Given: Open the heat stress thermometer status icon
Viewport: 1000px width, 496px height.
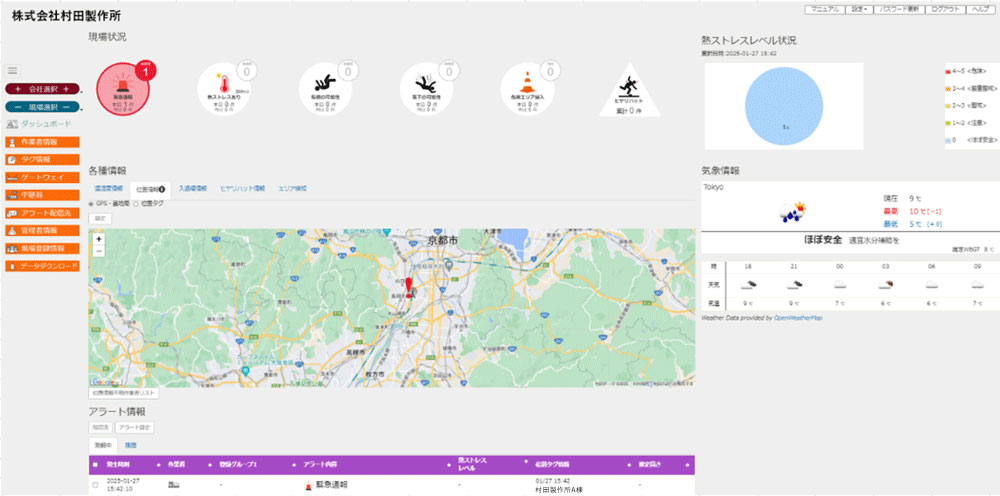Looking at the screenshot, I should (x=224, y=87).
